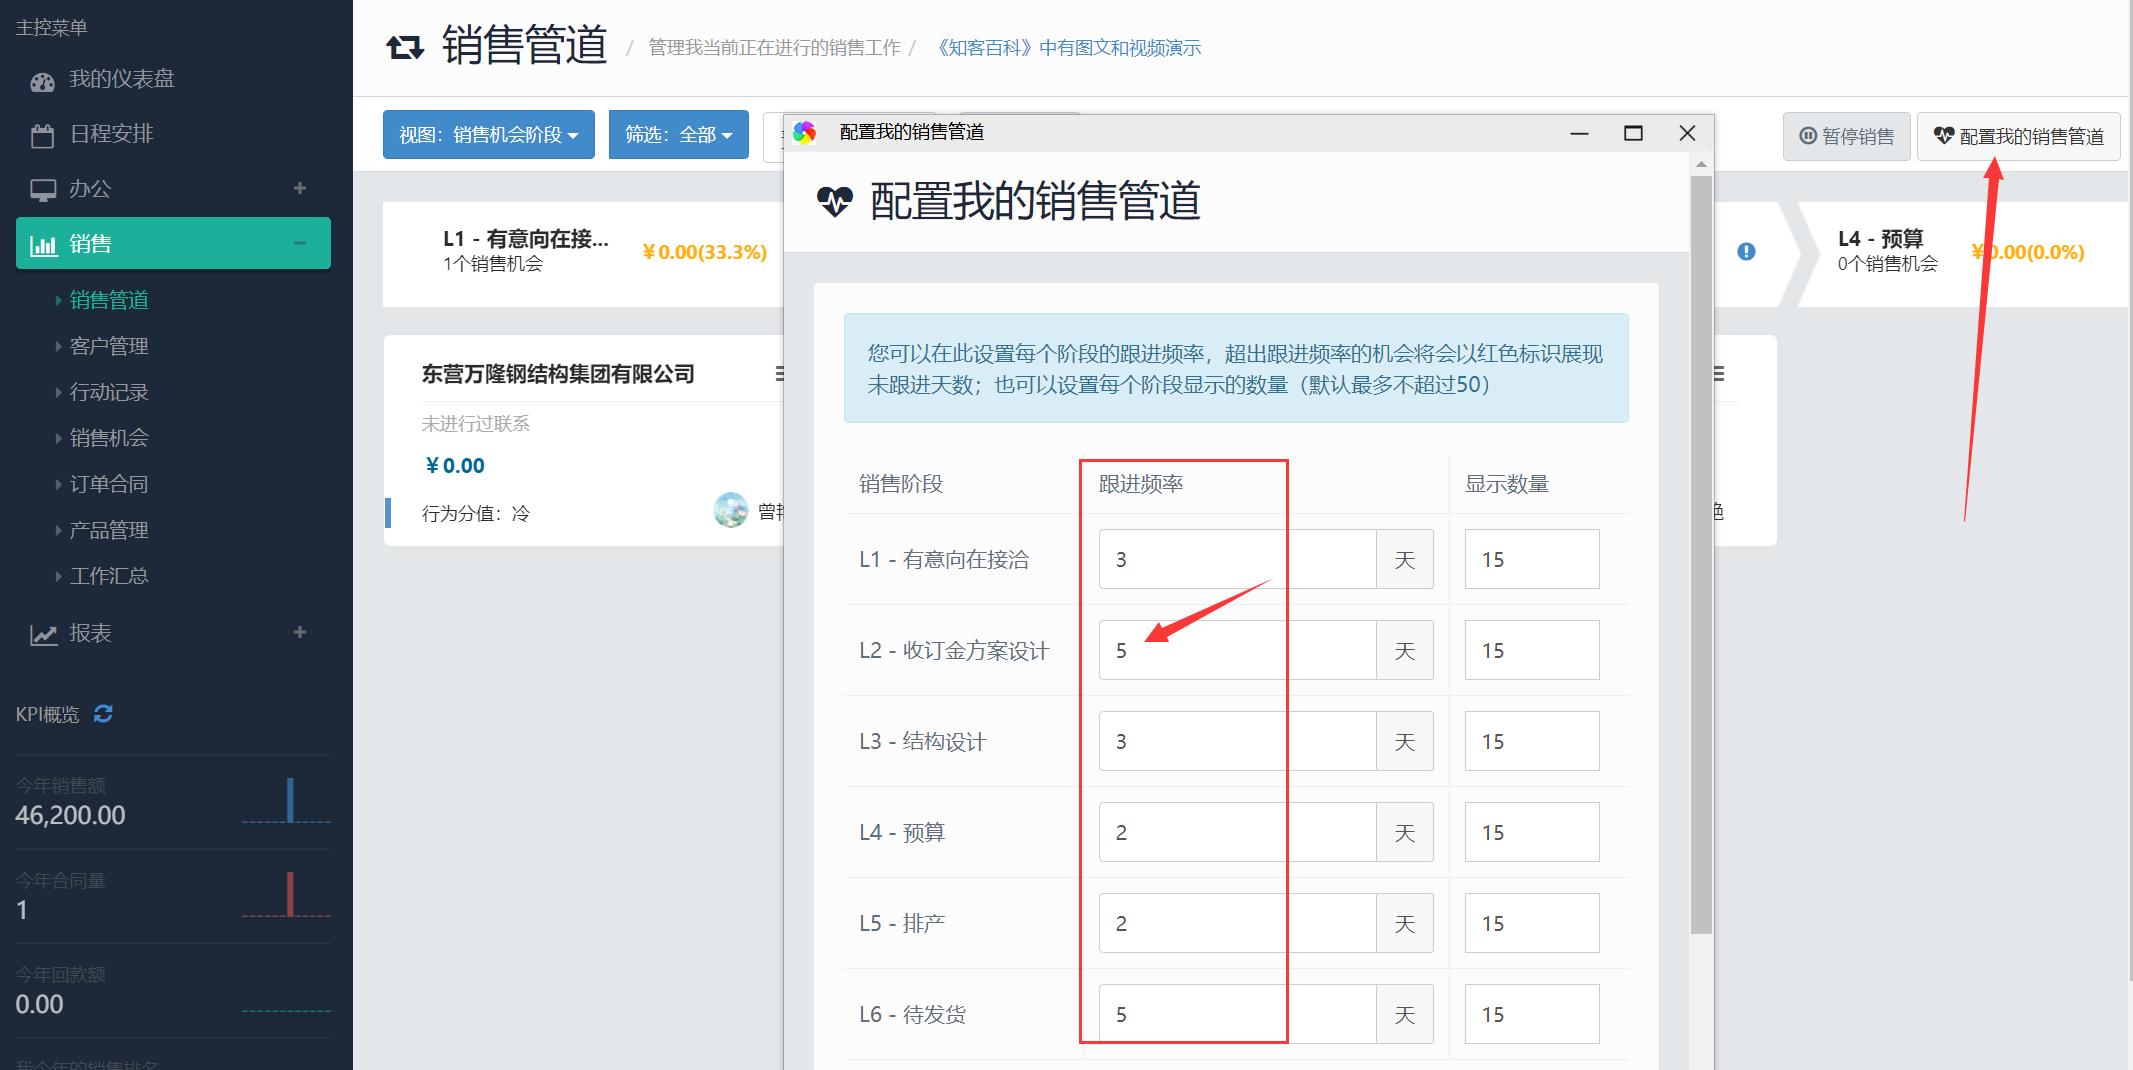Click the avatar on 东营万隆 card
The image size is (2133, 1070).
731,510
